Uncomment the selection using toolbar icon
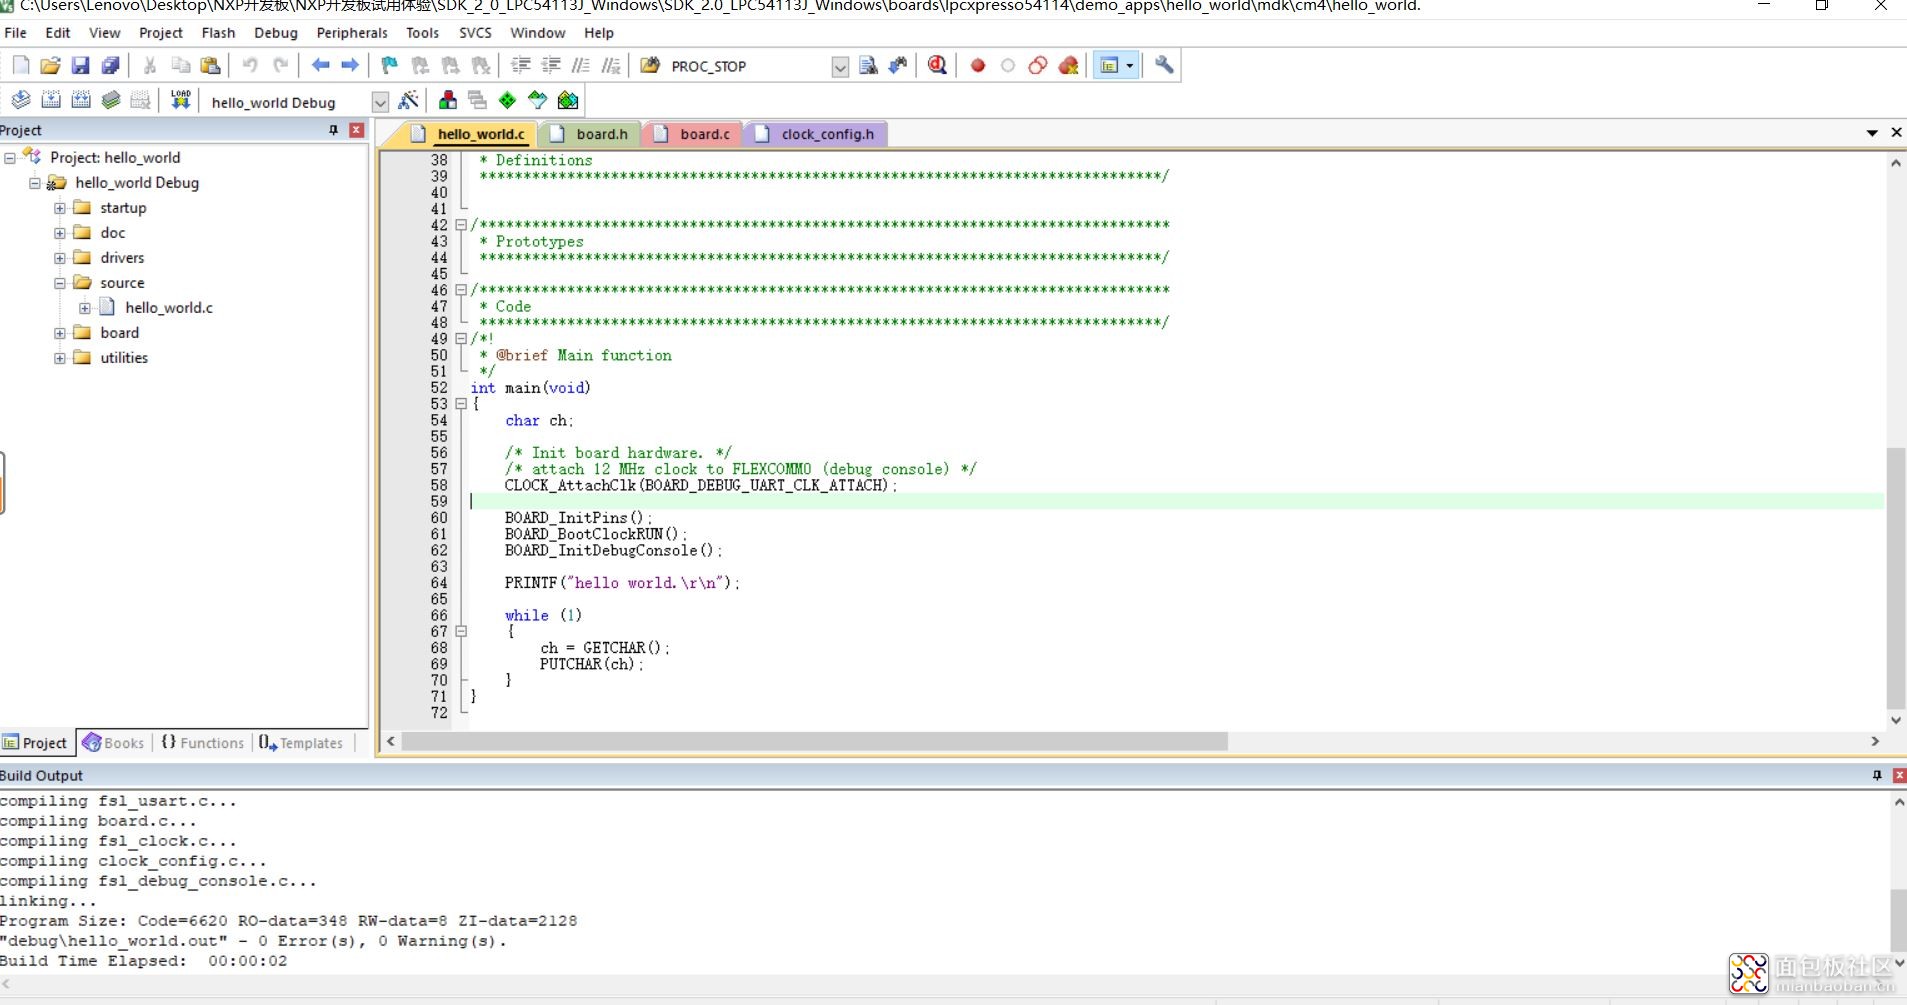The height and width of the screenshot is (1005, 1907). tap(611, 66)
